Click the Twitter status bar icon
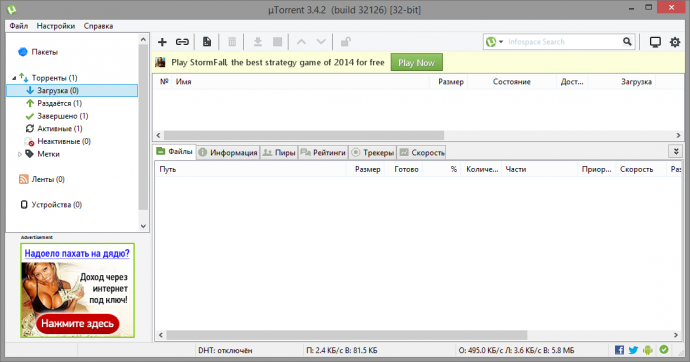 tap(633, 350)
